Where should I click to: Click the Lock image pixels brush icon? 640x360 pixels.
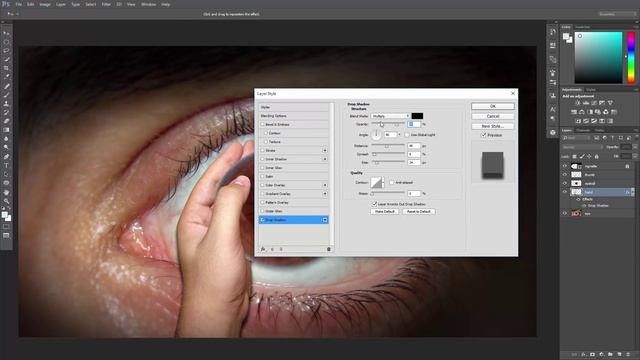coord(582,156)
